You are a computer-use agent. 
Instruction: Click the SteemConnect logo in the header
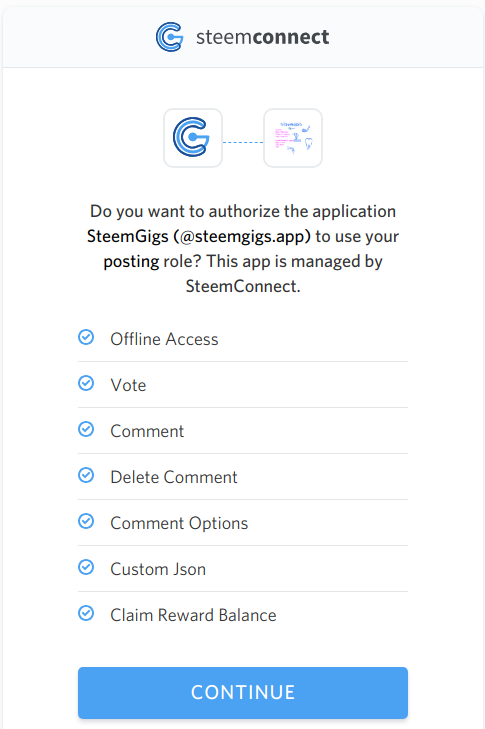click(x=170, y=37)
